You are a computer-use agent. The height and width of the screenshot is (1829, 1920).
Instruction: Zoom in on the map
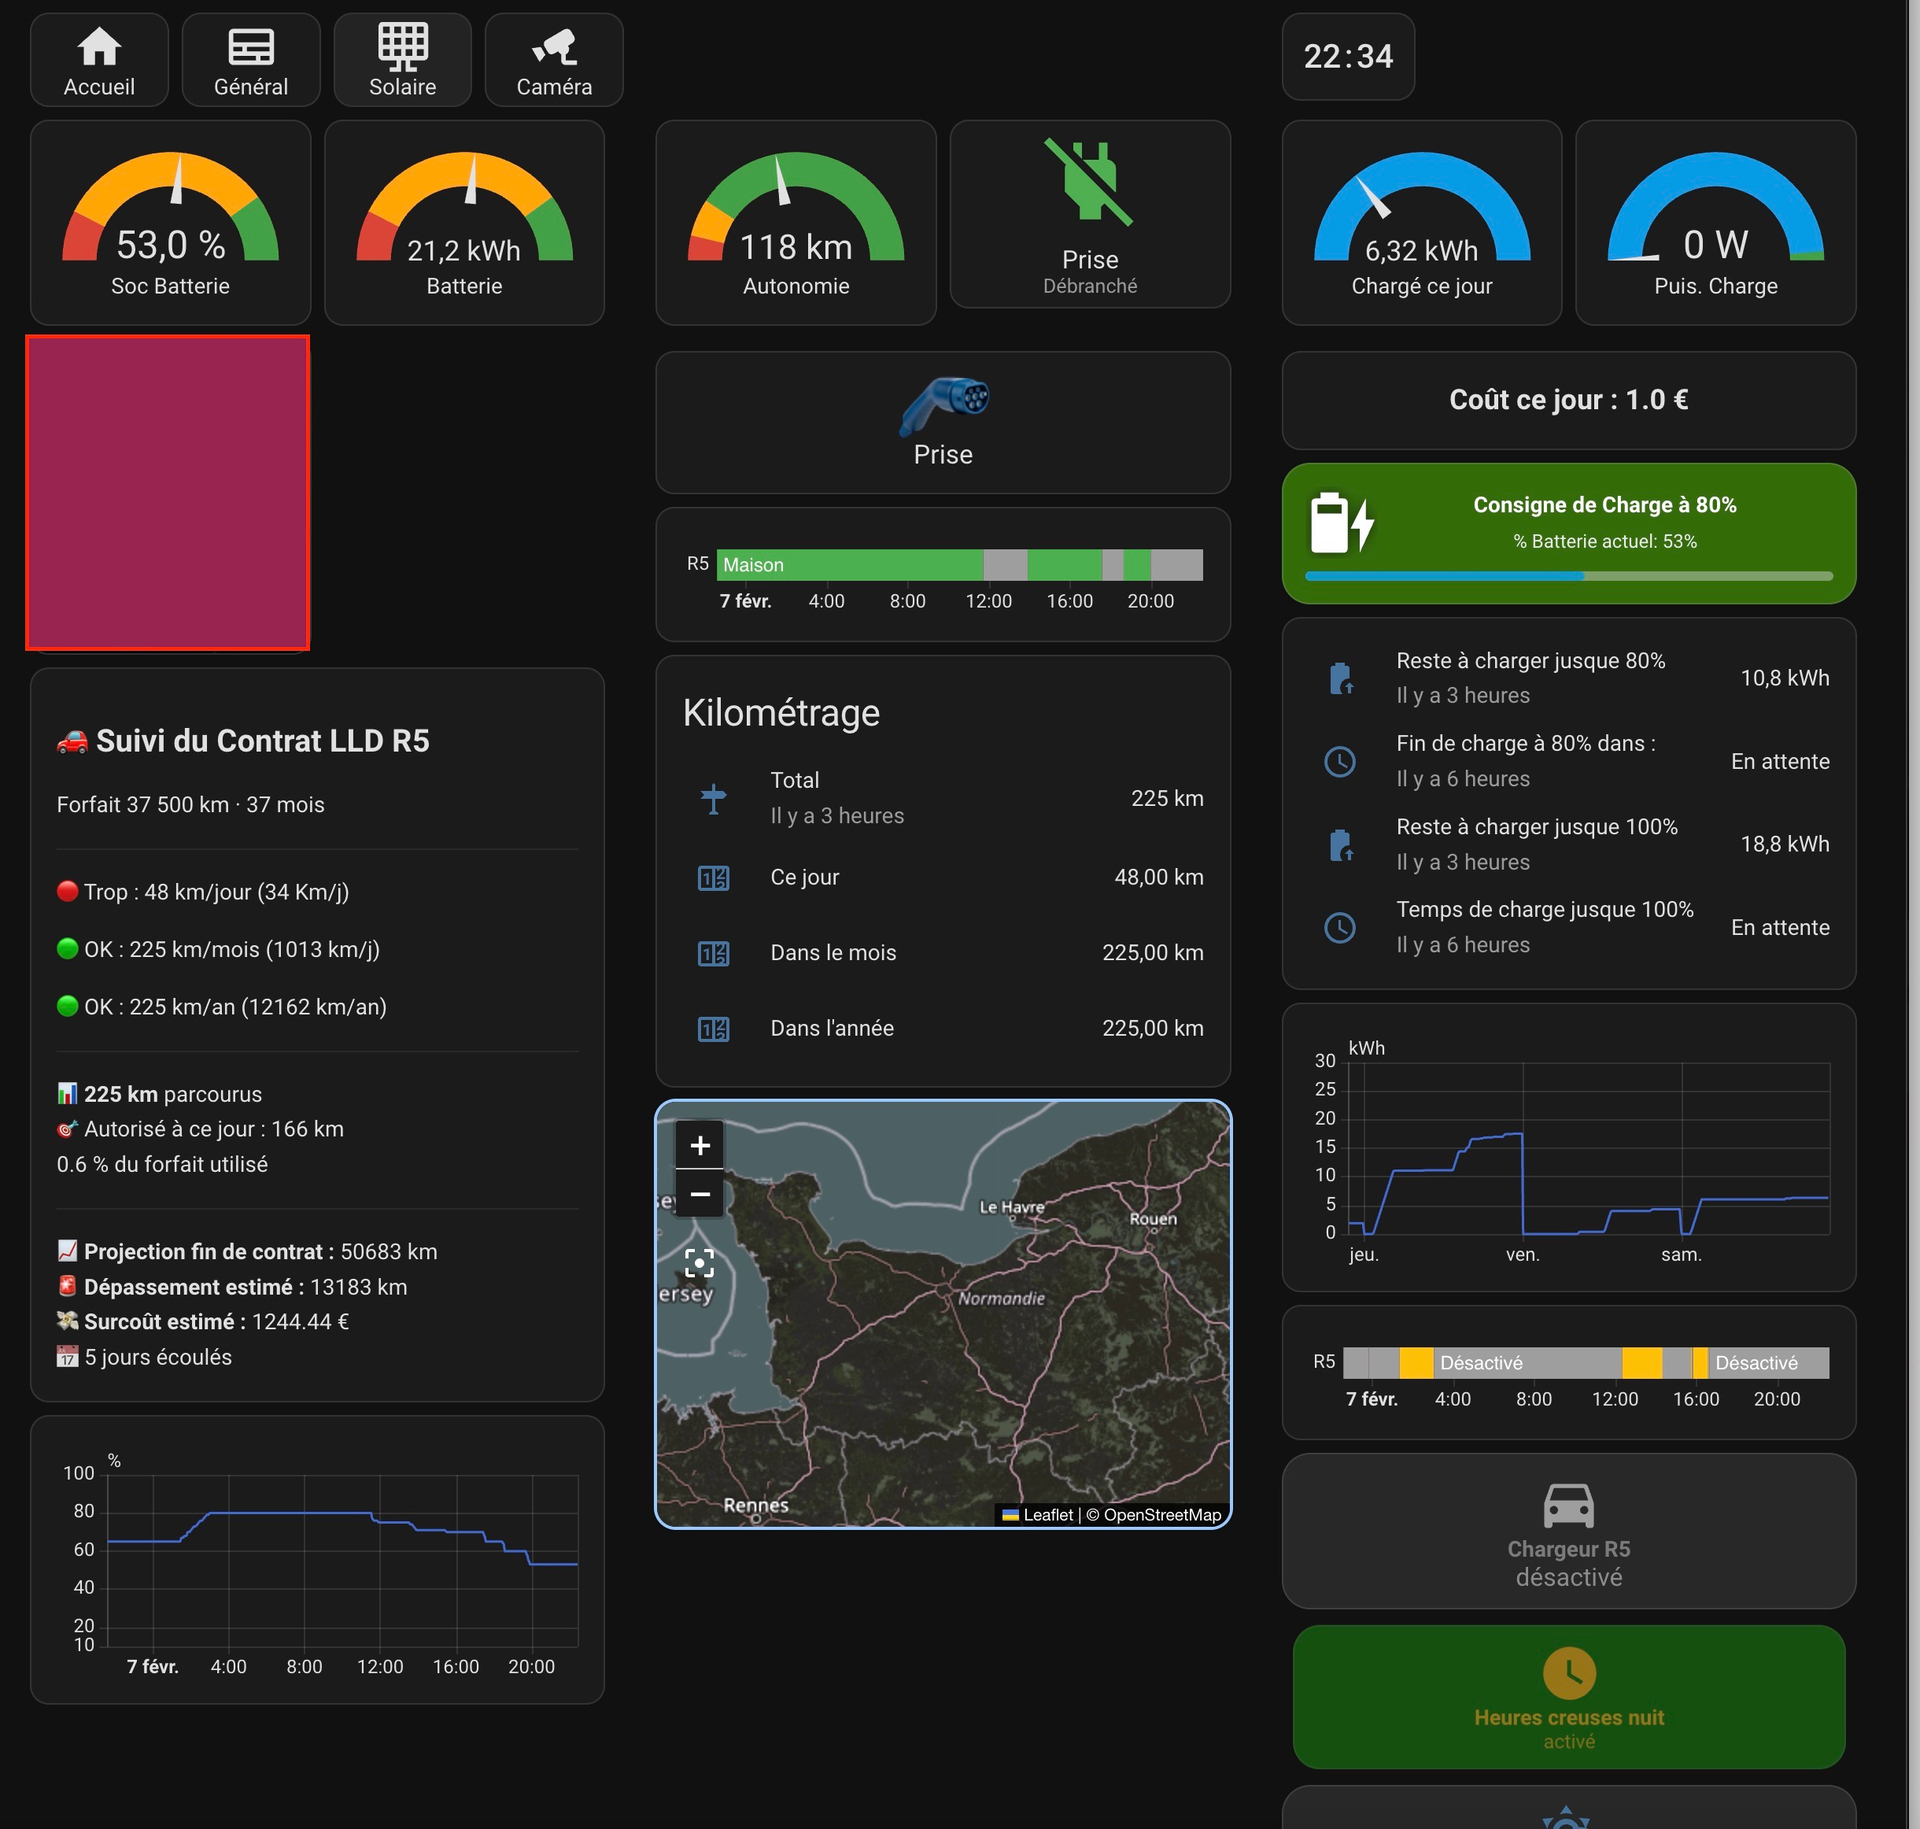click(x=700, y=1145)
